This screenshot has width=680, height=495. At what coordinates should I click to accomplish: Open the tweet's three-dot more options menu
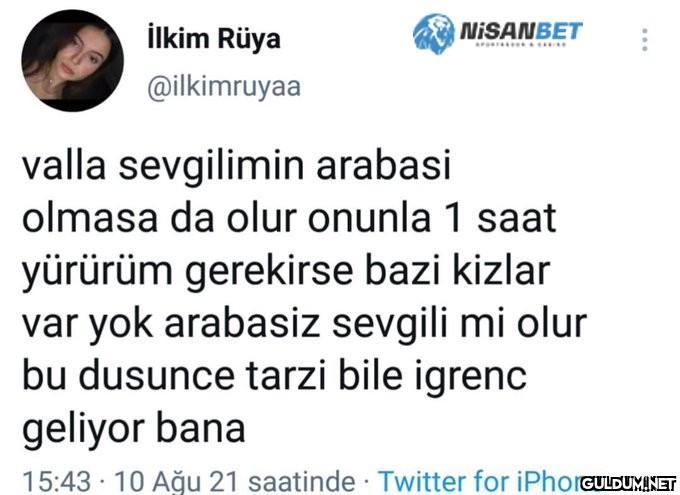pos(645,39)
